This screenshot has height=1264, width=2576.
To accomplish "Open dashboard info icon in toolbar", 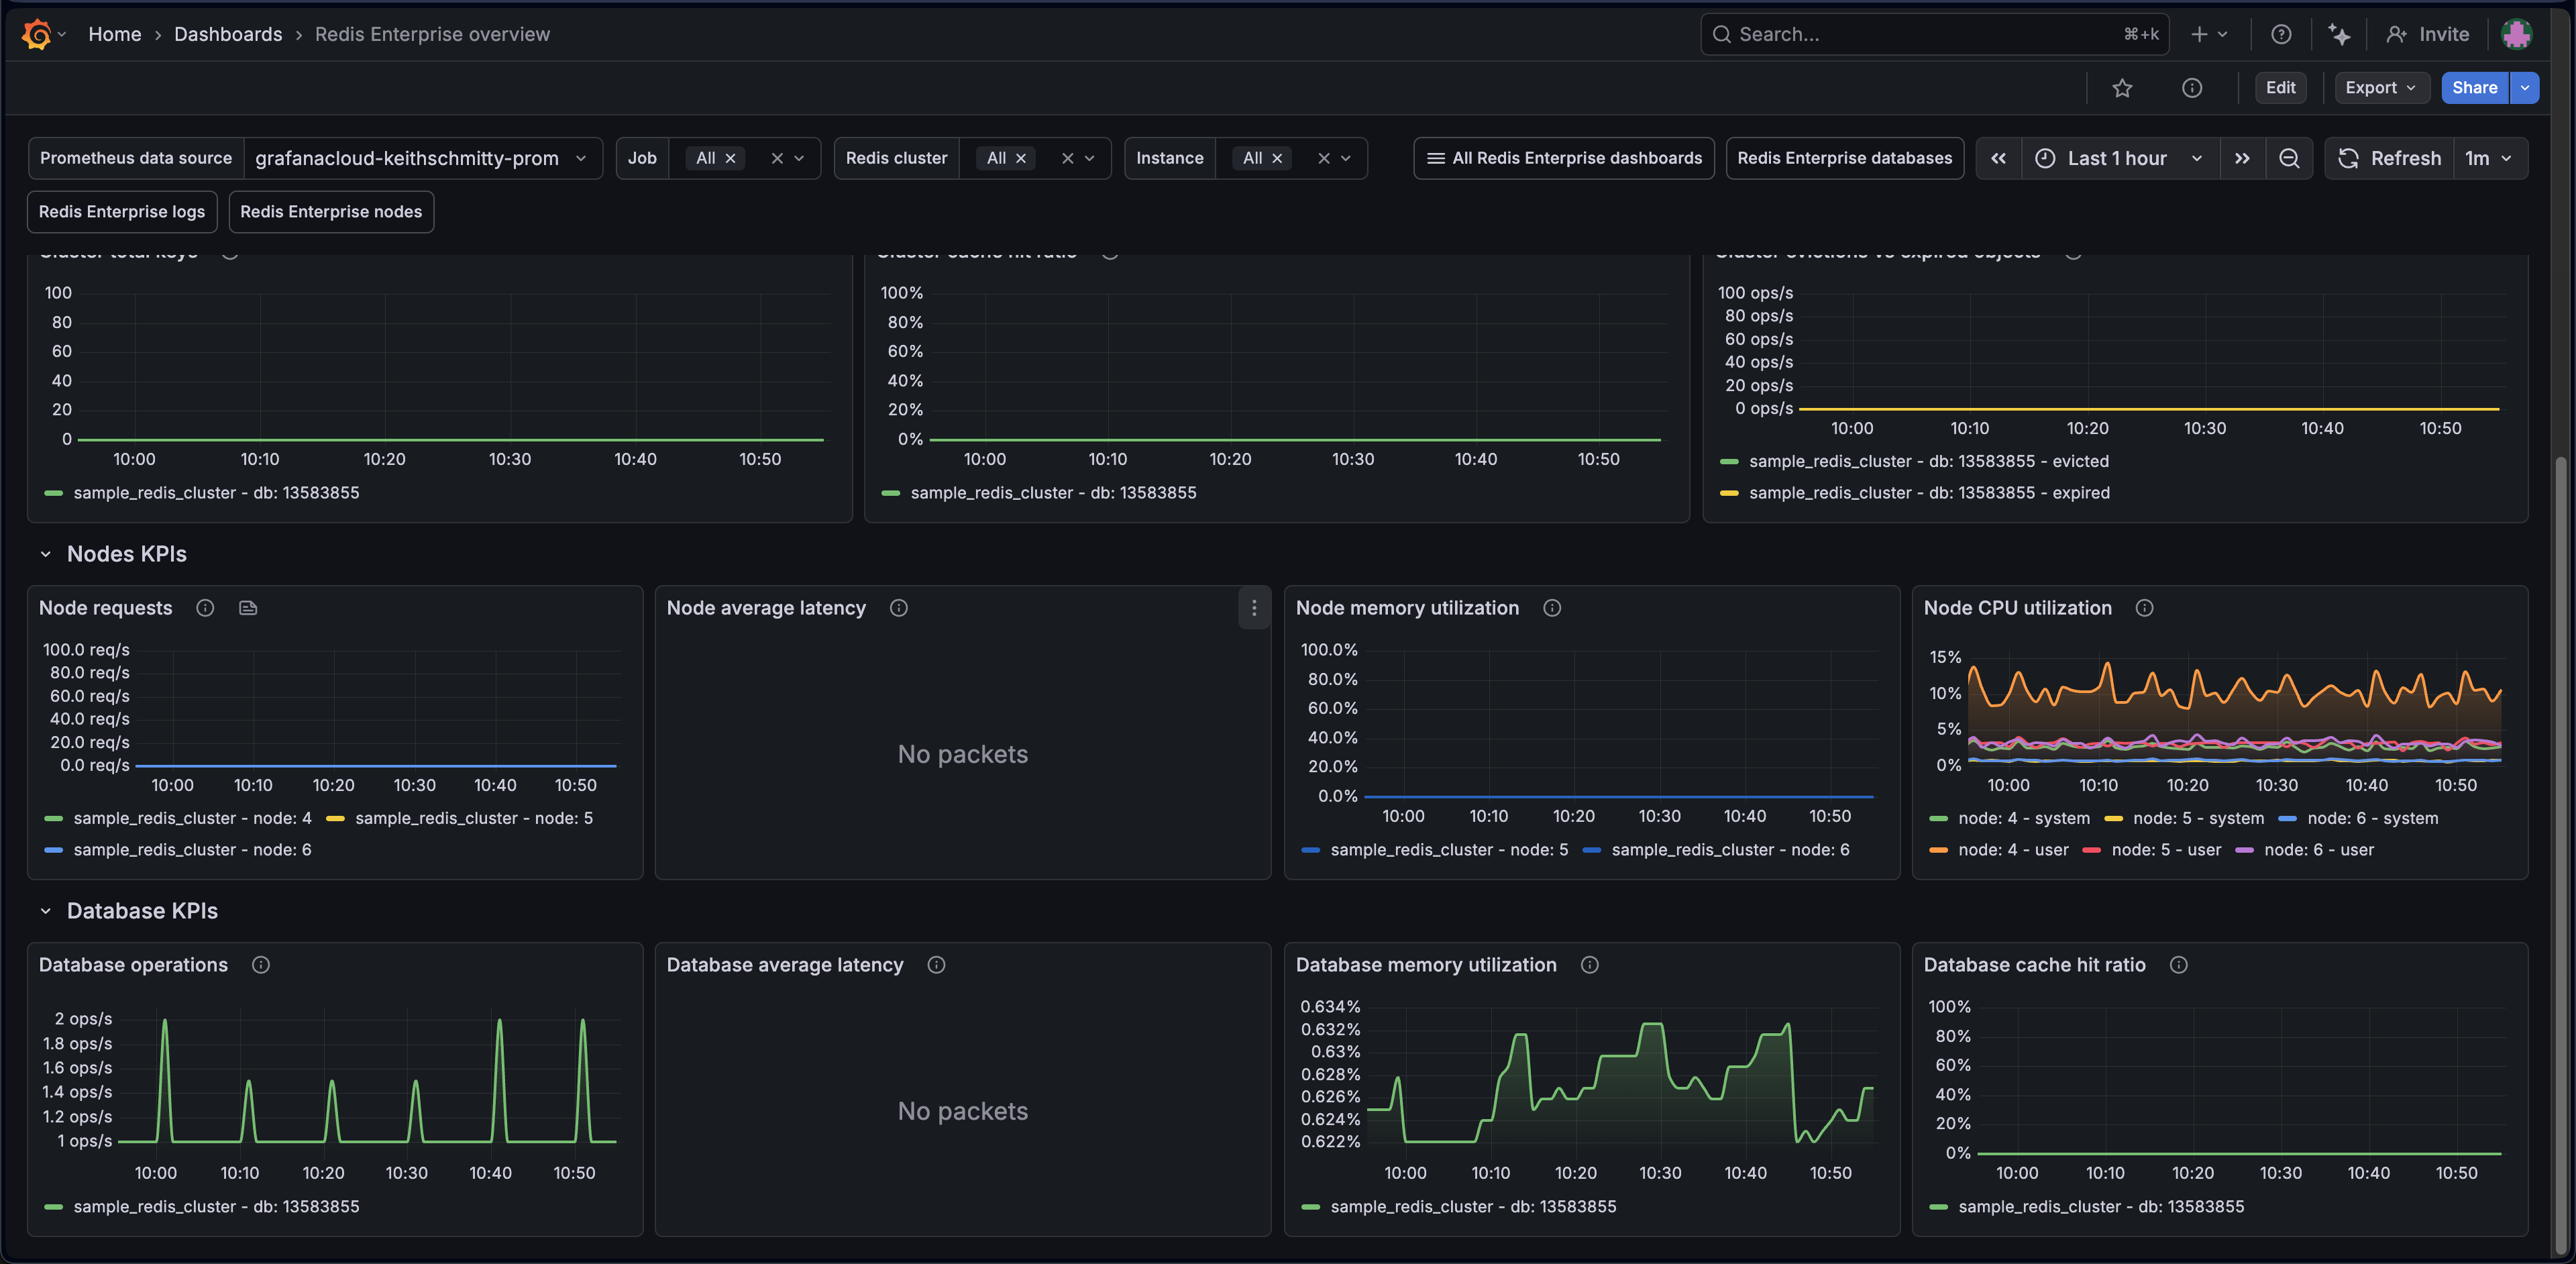I will point(2192,88).
